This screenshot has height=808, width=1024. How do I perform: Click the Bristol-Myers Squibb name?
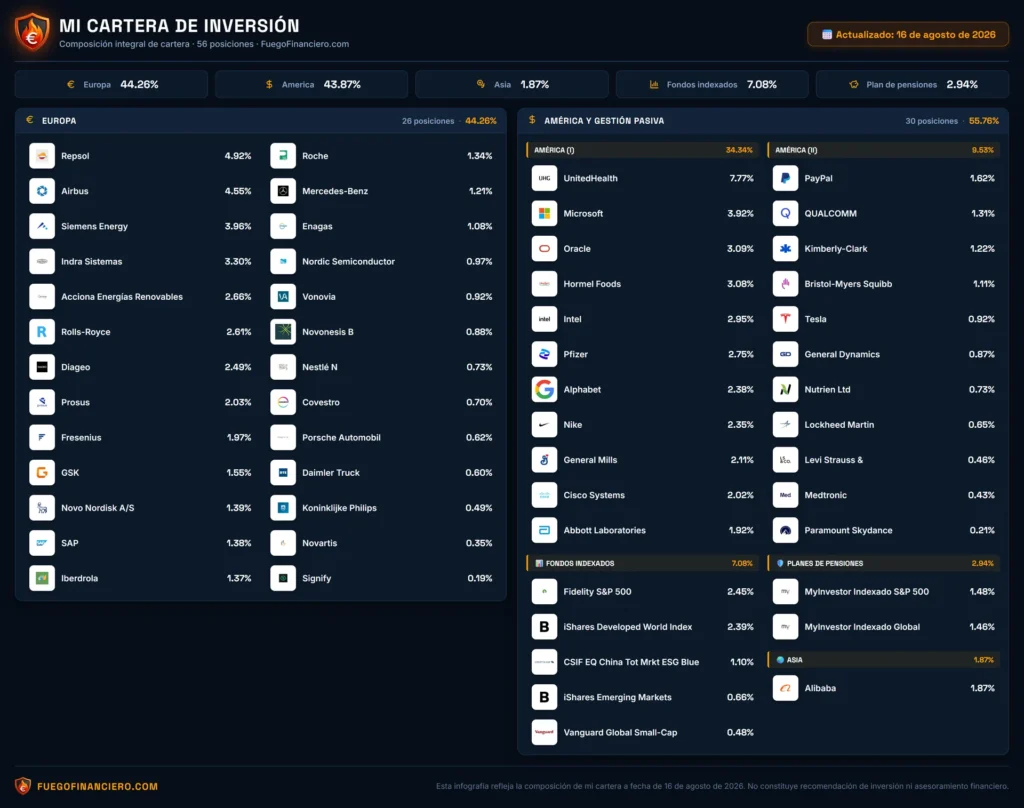(x=848, y=284)
